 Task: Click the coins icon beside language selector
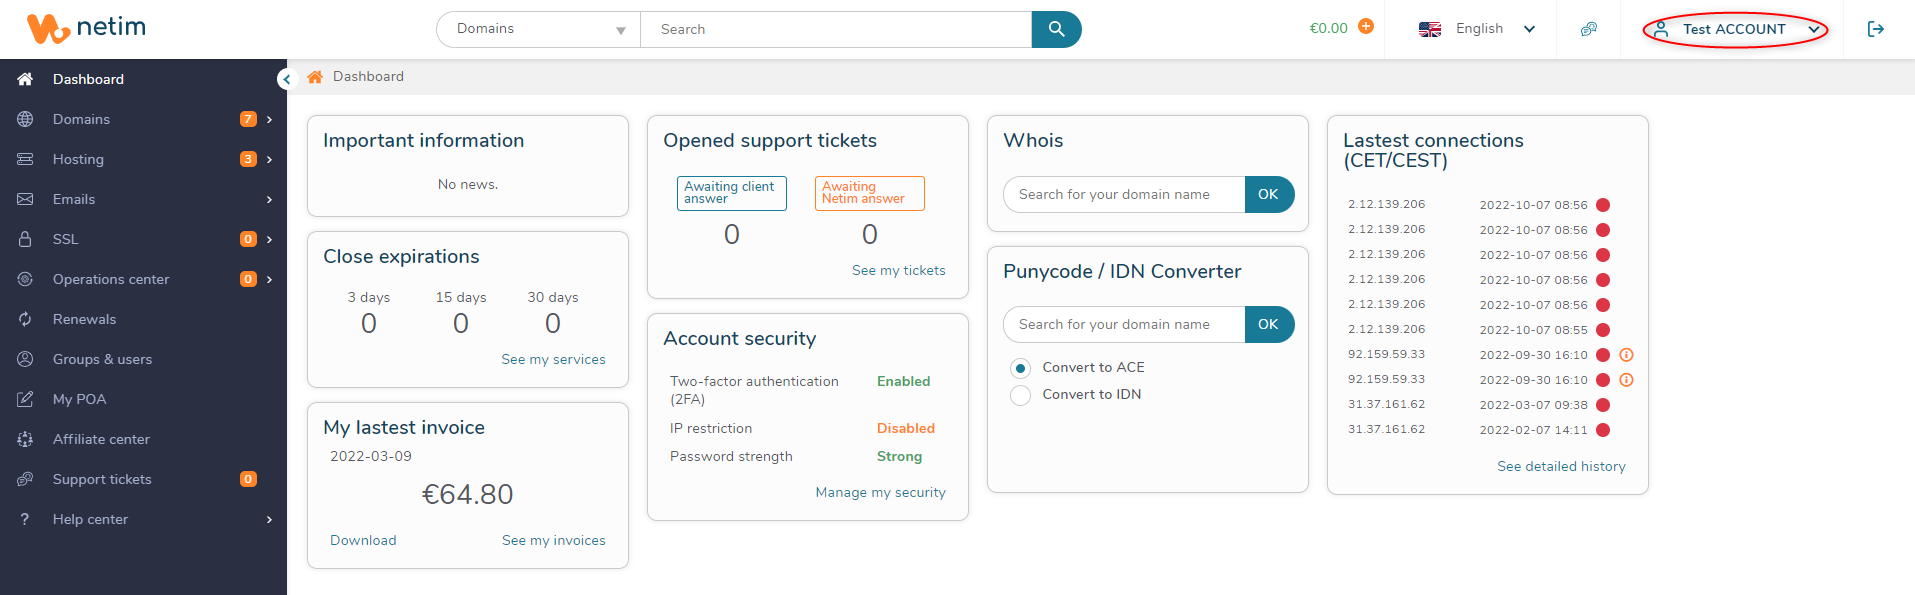point(1589,29)
